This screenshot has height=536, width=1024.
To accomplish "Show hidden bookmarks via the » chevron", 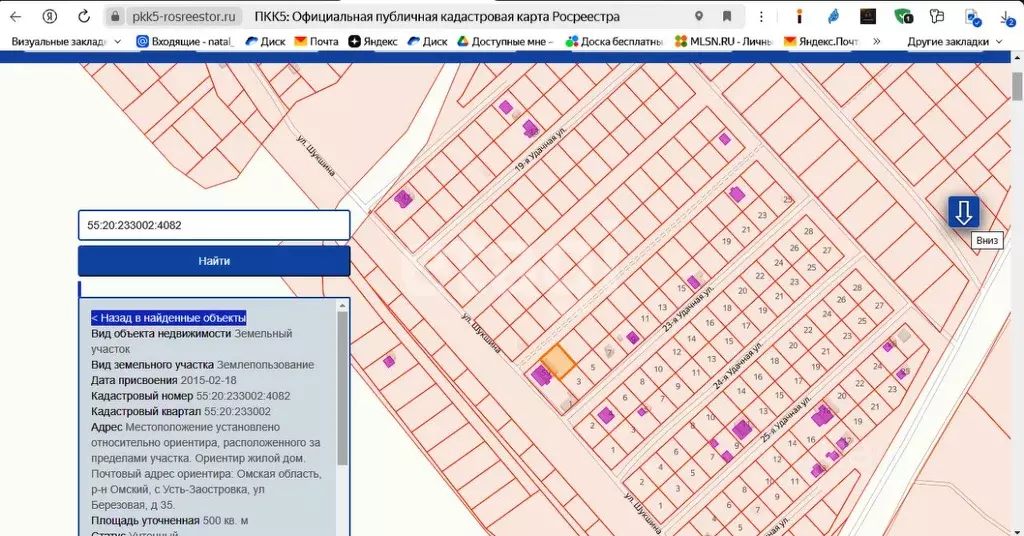I will [x=877, y=41].
